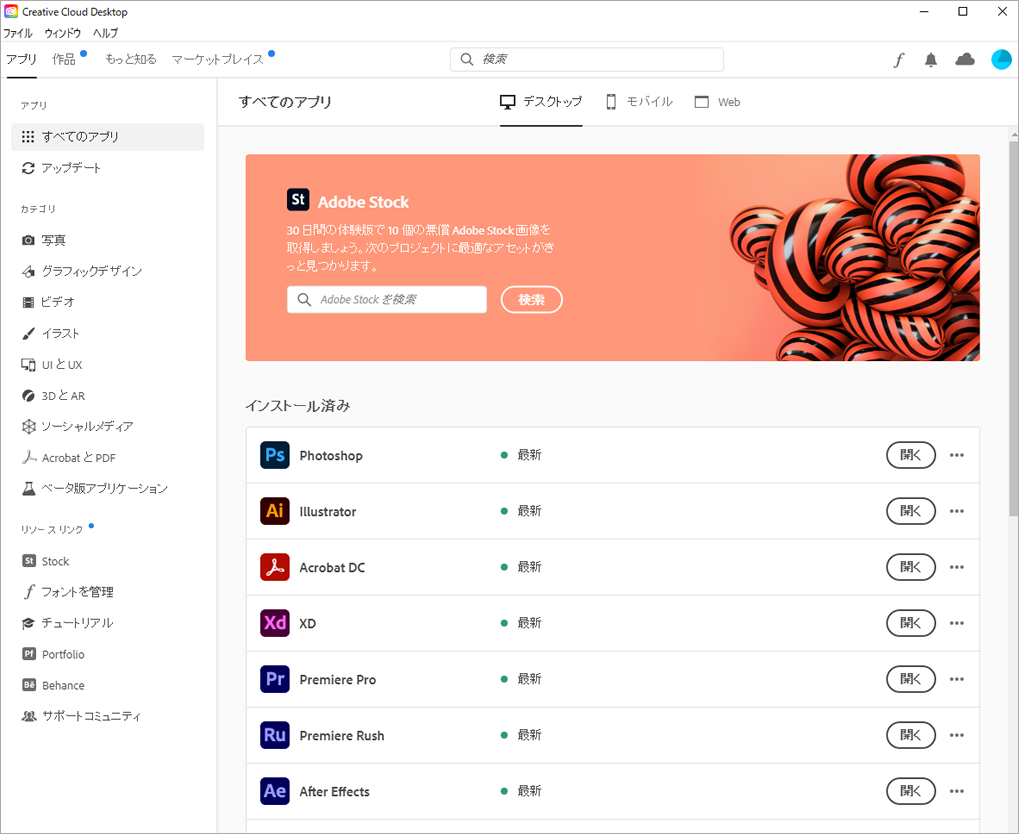Open XD with its 開く button
The height and width of the screenshot is (834, 1020).
[911, 623]
